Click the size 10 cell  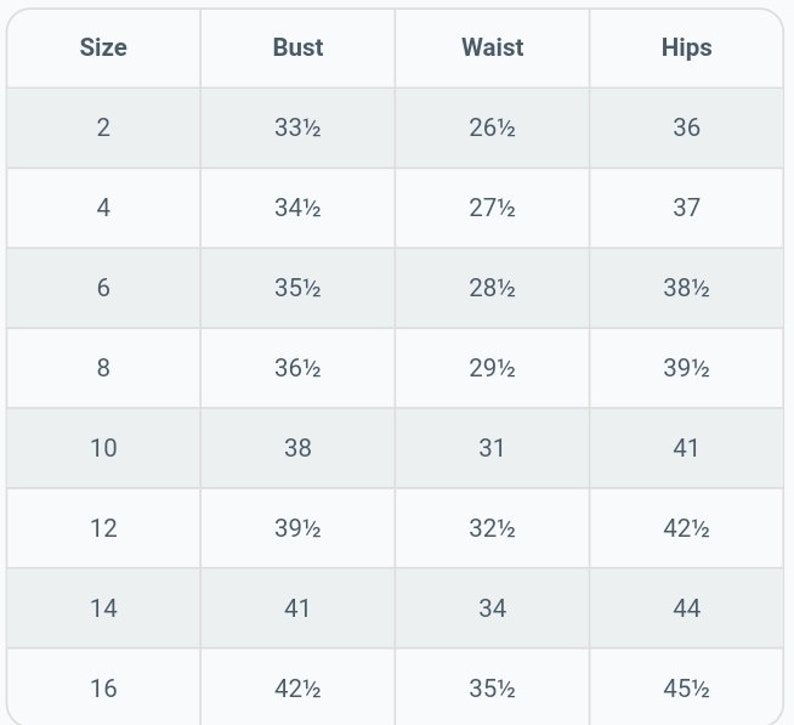point(103,448)
